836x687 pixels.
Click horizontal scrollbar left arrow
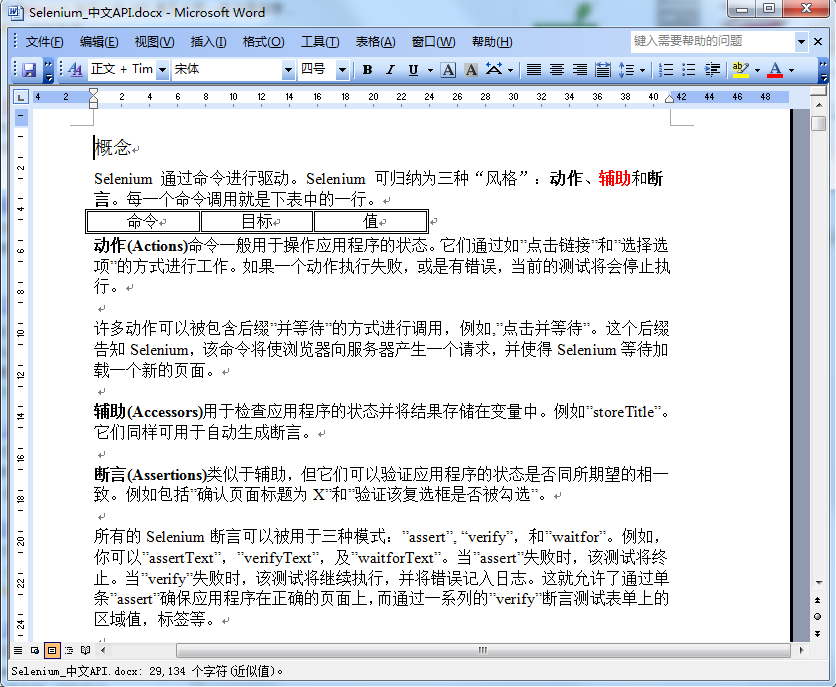coord(103,650)
